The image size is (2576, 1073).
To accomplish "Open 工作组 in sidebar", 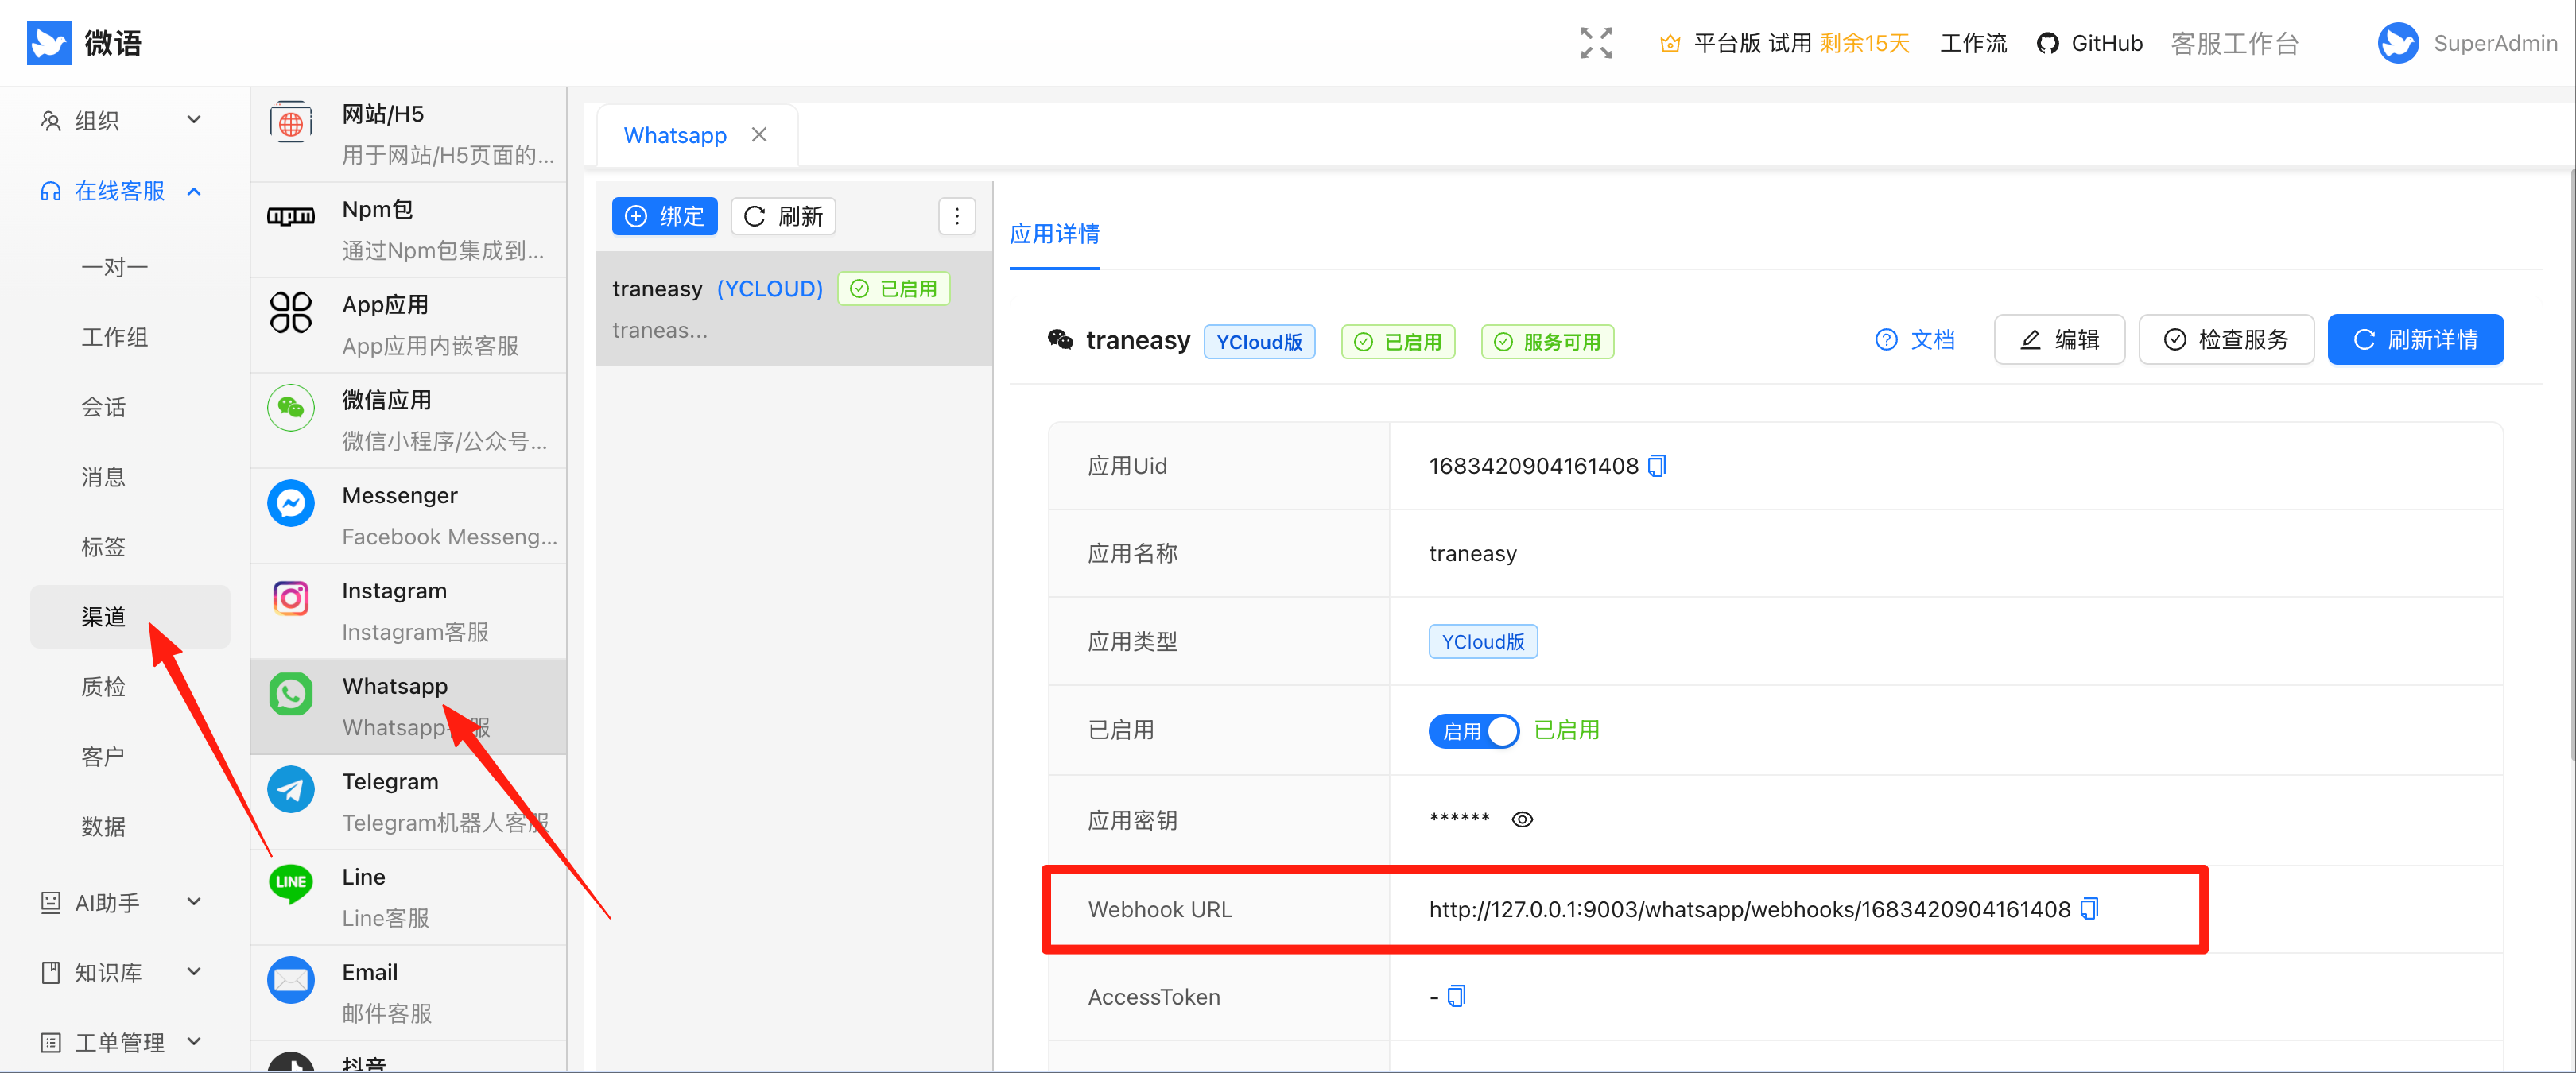I will coord(114,337).
